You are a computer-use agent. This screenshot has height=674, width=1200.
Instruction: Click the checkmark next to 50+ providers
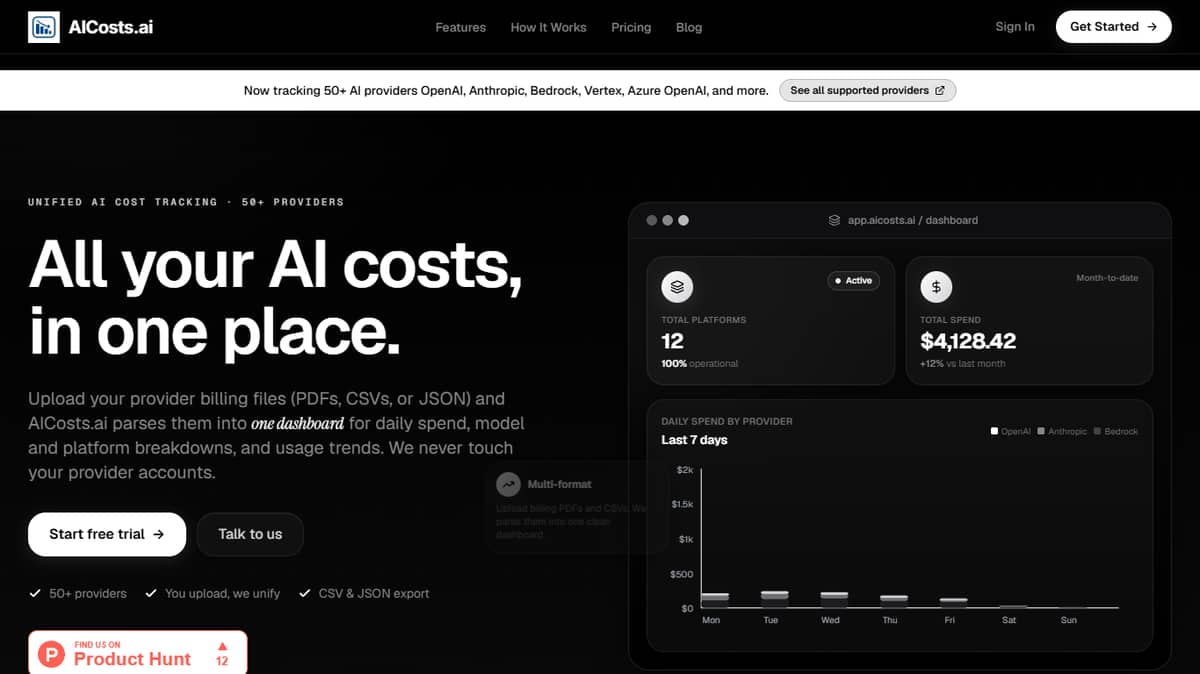(35, 593)
